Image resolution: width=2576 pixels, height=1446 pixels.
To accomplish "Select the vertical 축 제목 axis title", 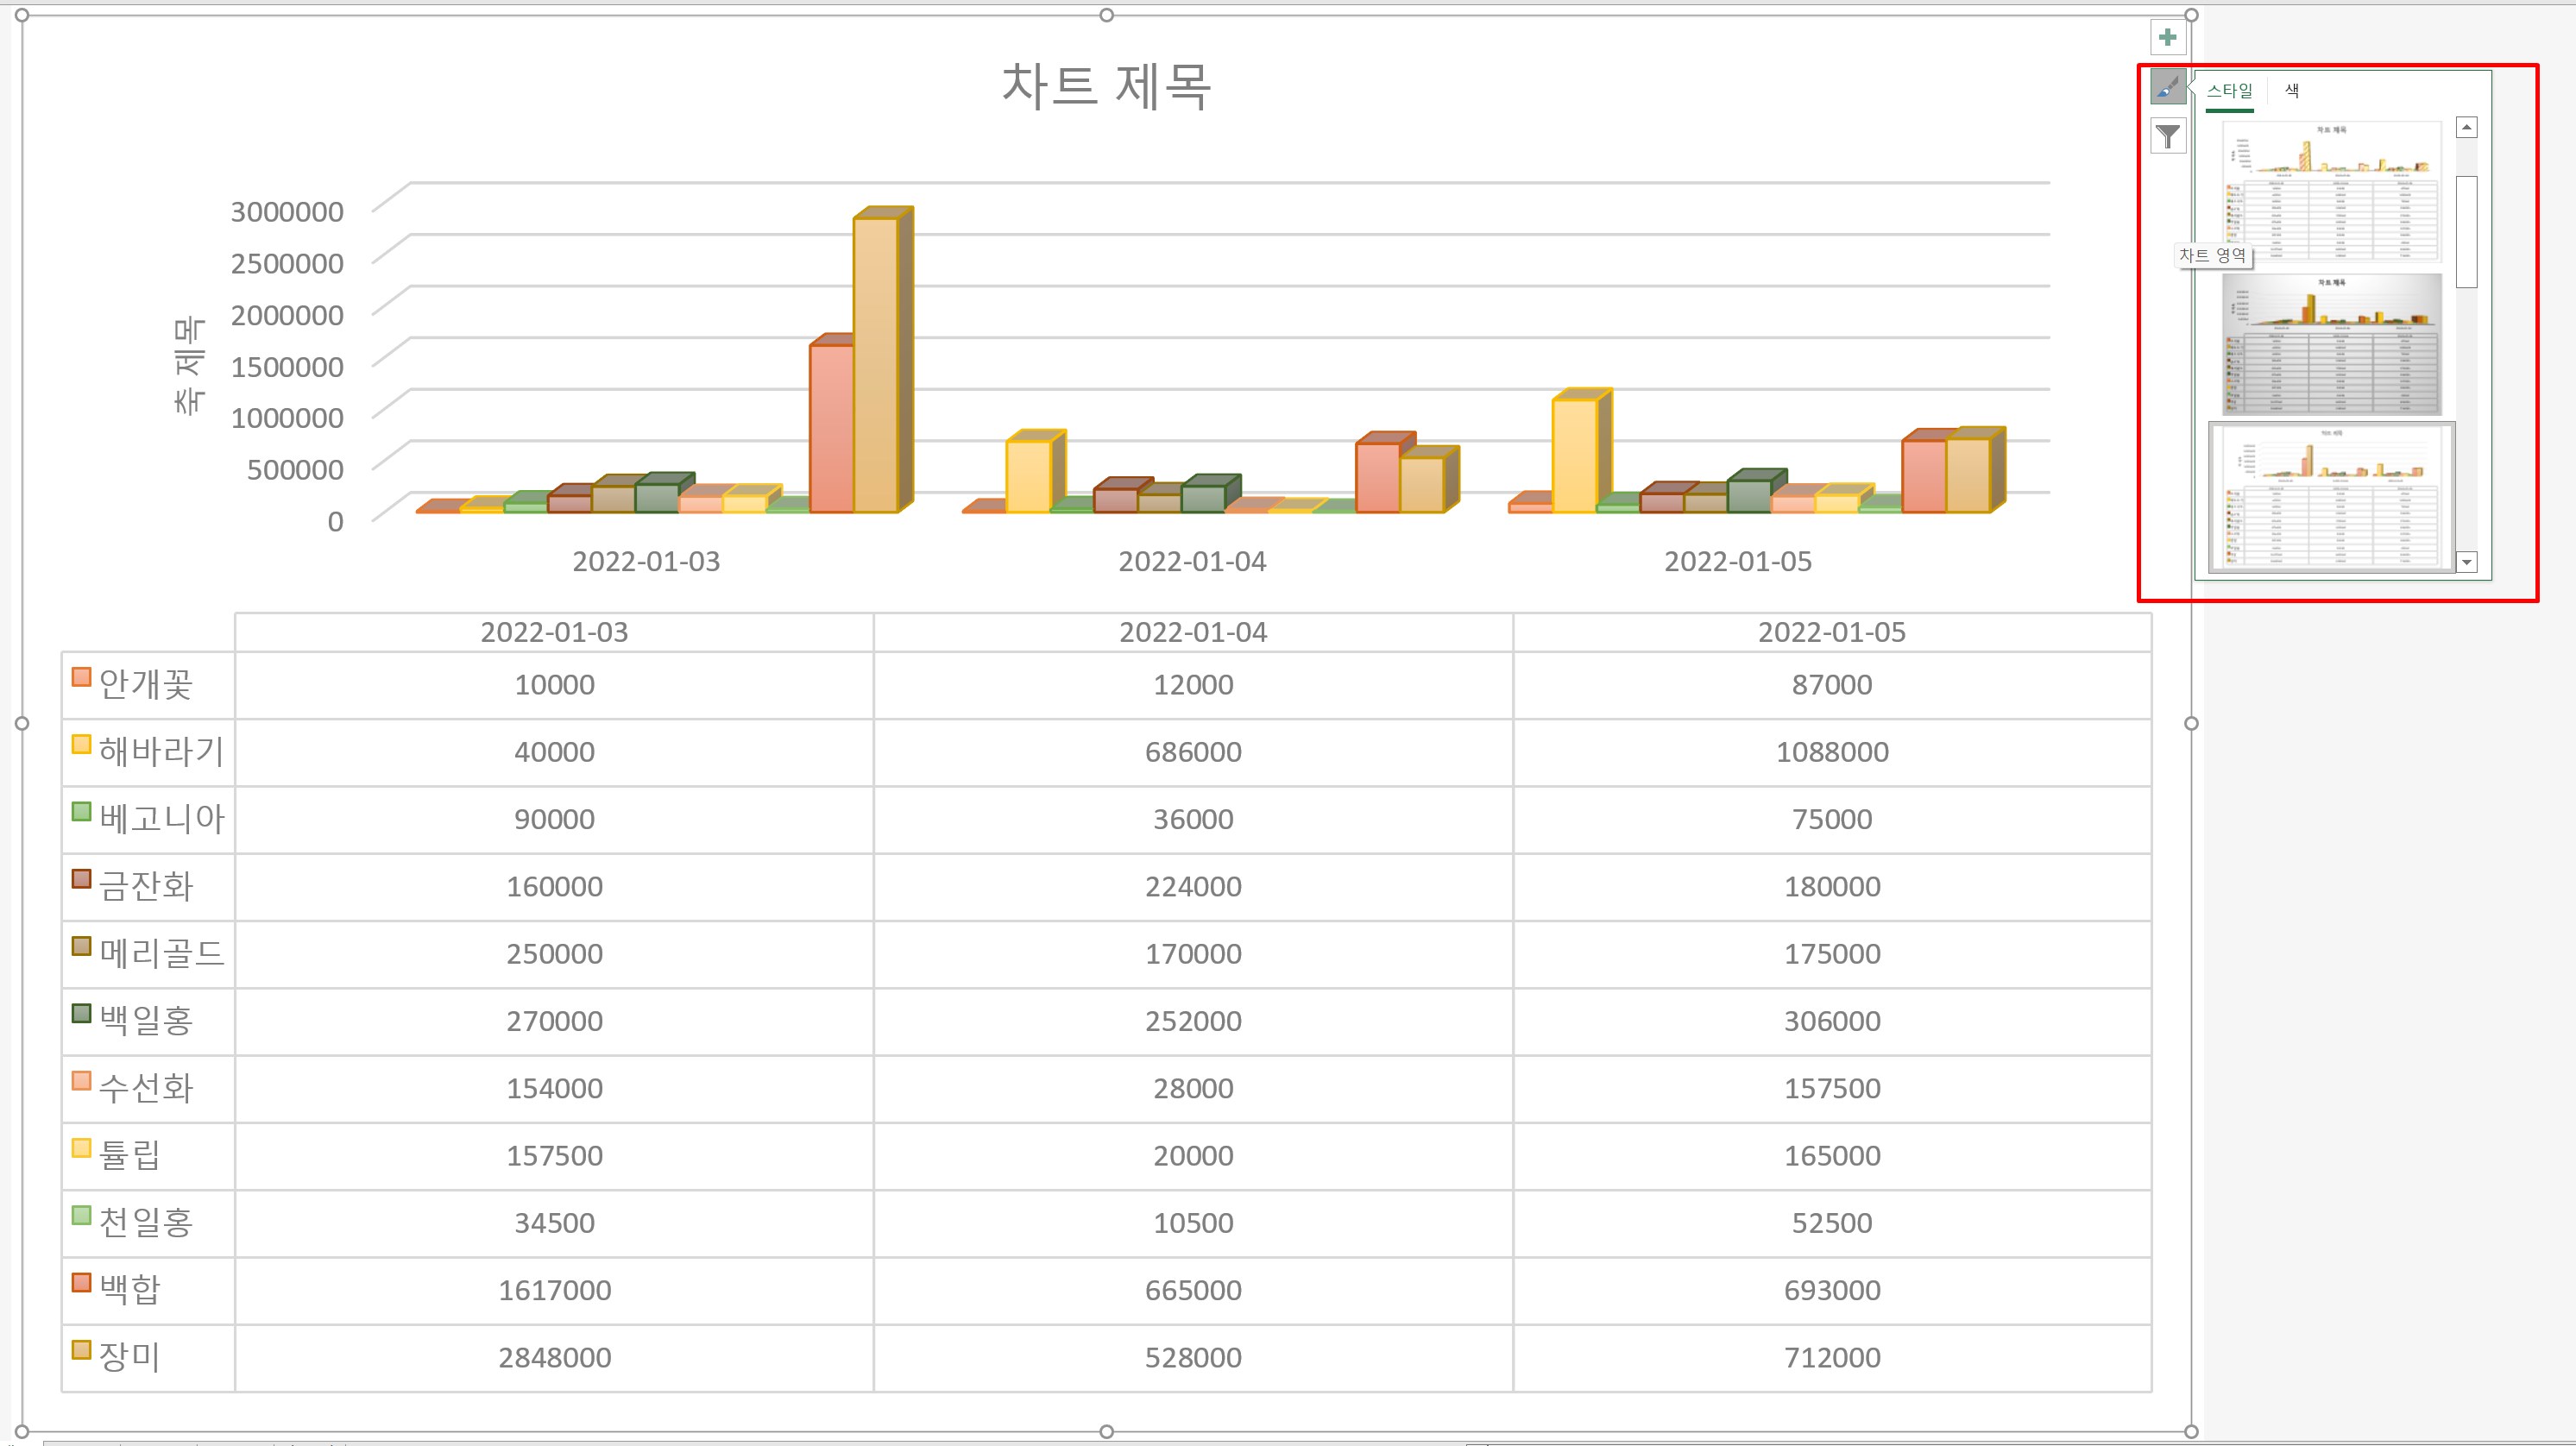I will click(x=189, y=366).
